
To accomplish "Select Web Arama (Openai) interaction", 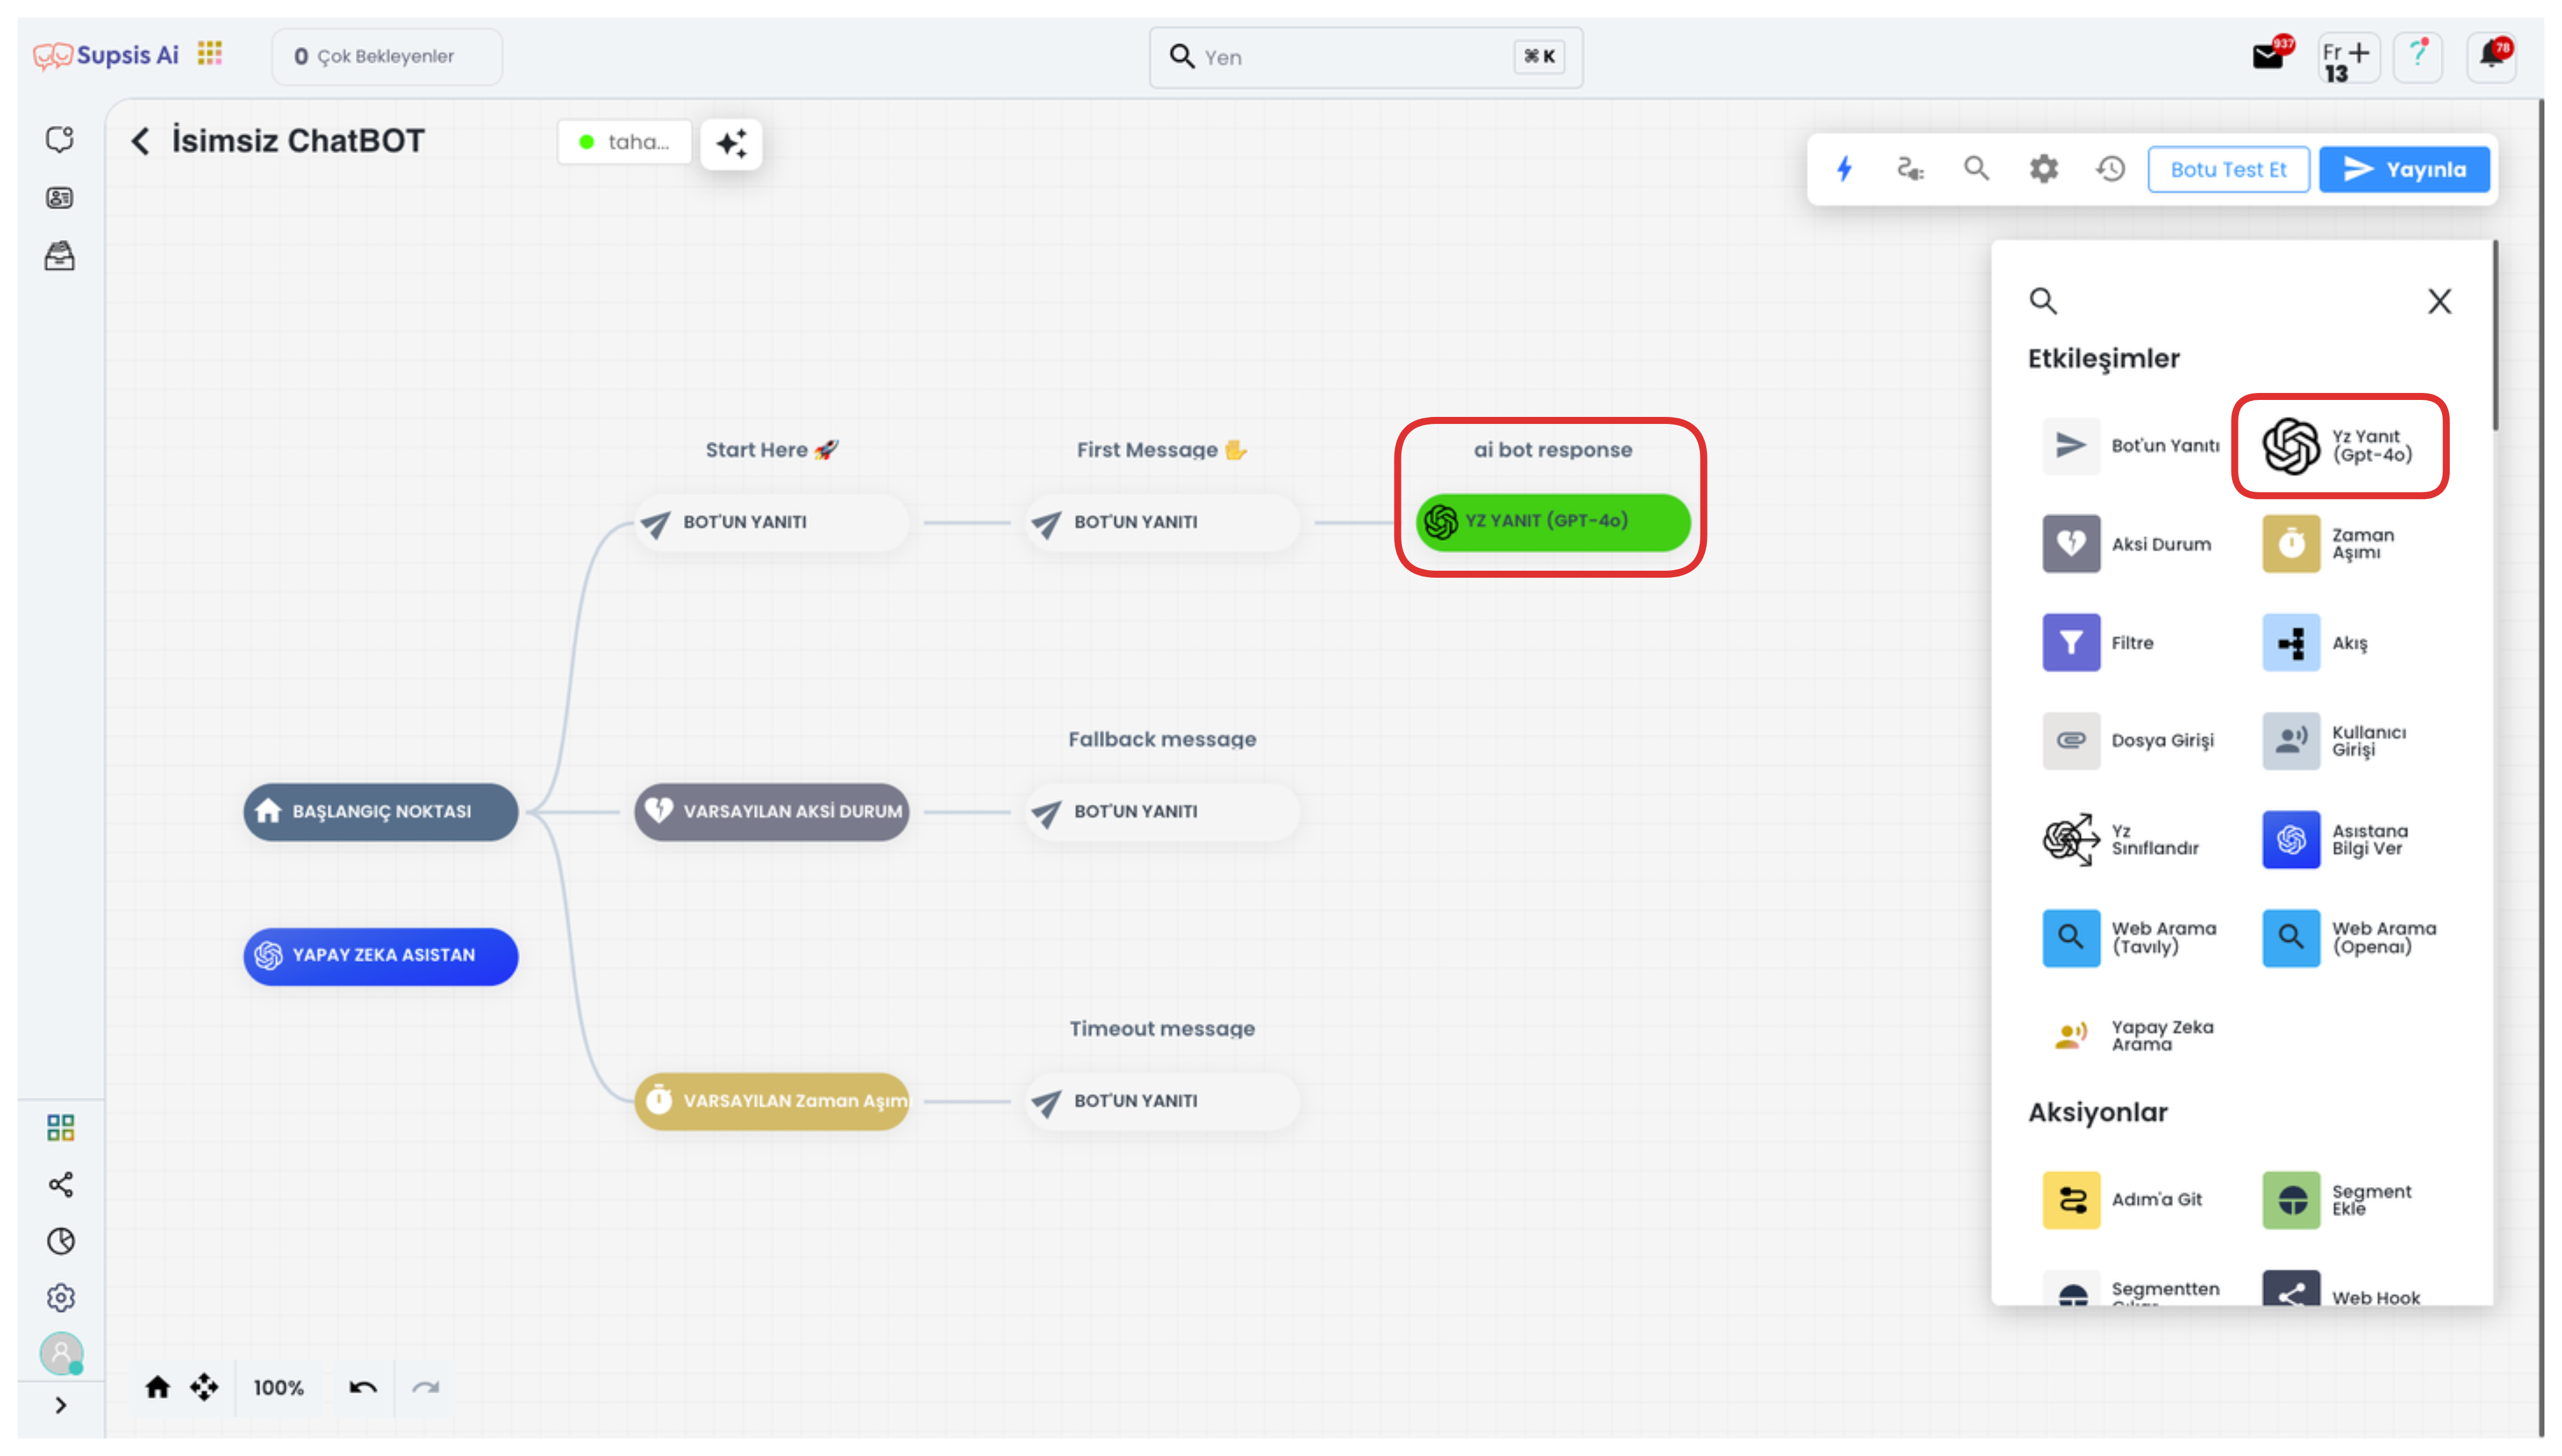I will pos(2350,938).
